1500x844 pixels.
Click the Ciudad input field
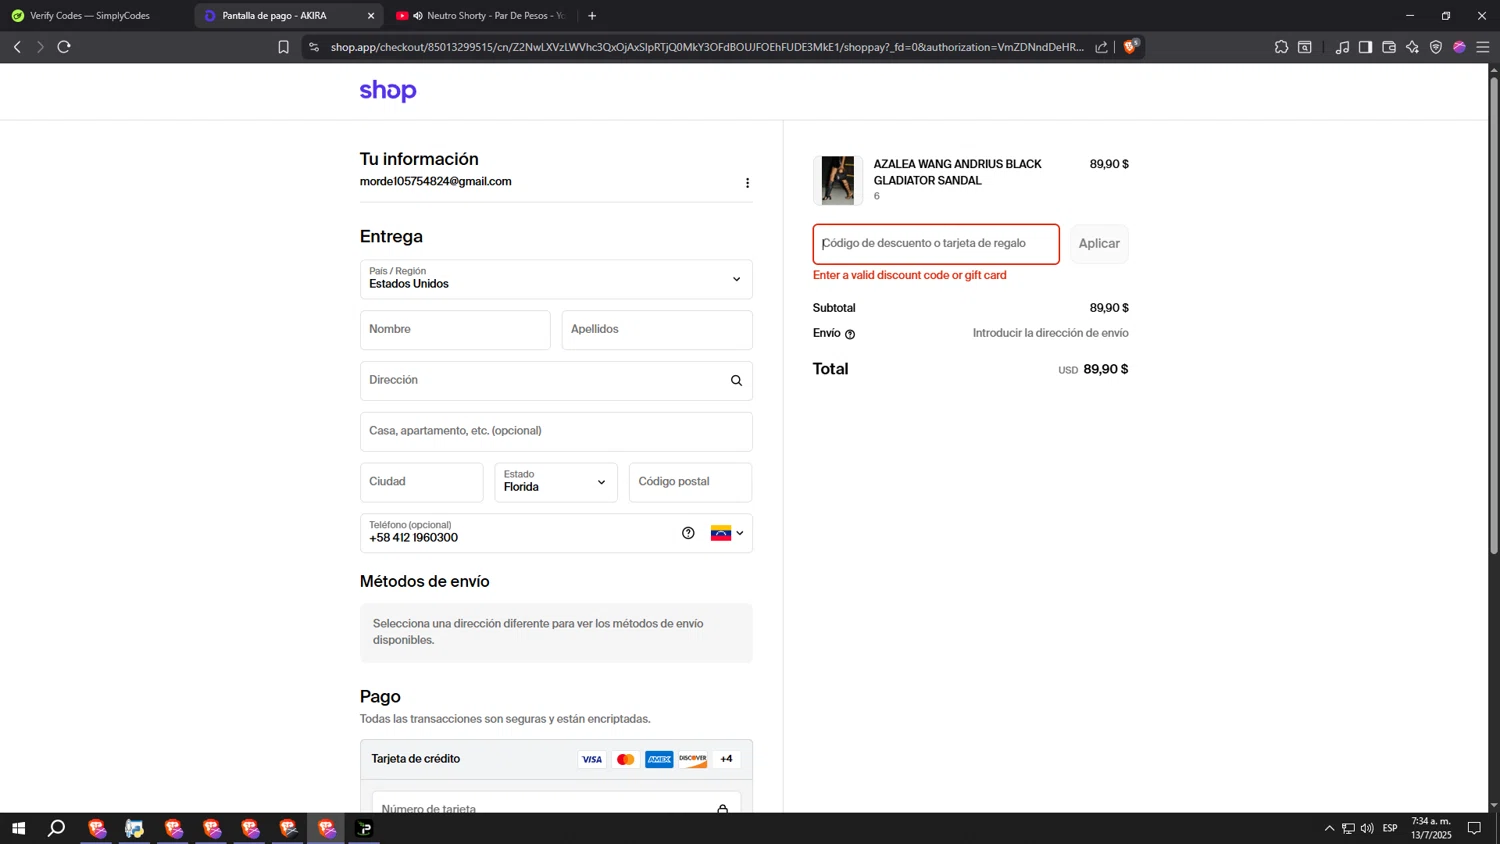tap(422, 482)
